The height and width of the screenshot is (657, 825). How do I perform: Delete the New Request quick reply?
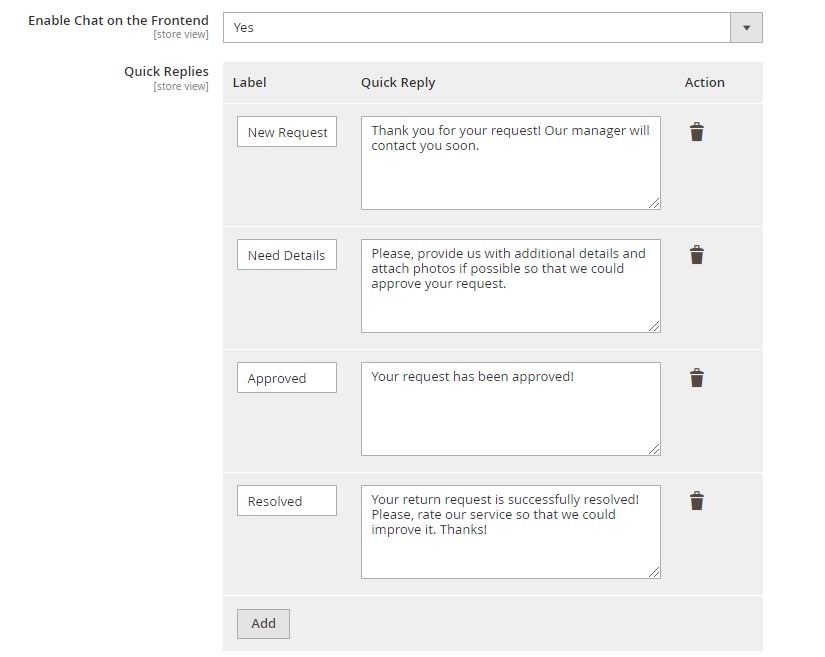click(697, 132)
